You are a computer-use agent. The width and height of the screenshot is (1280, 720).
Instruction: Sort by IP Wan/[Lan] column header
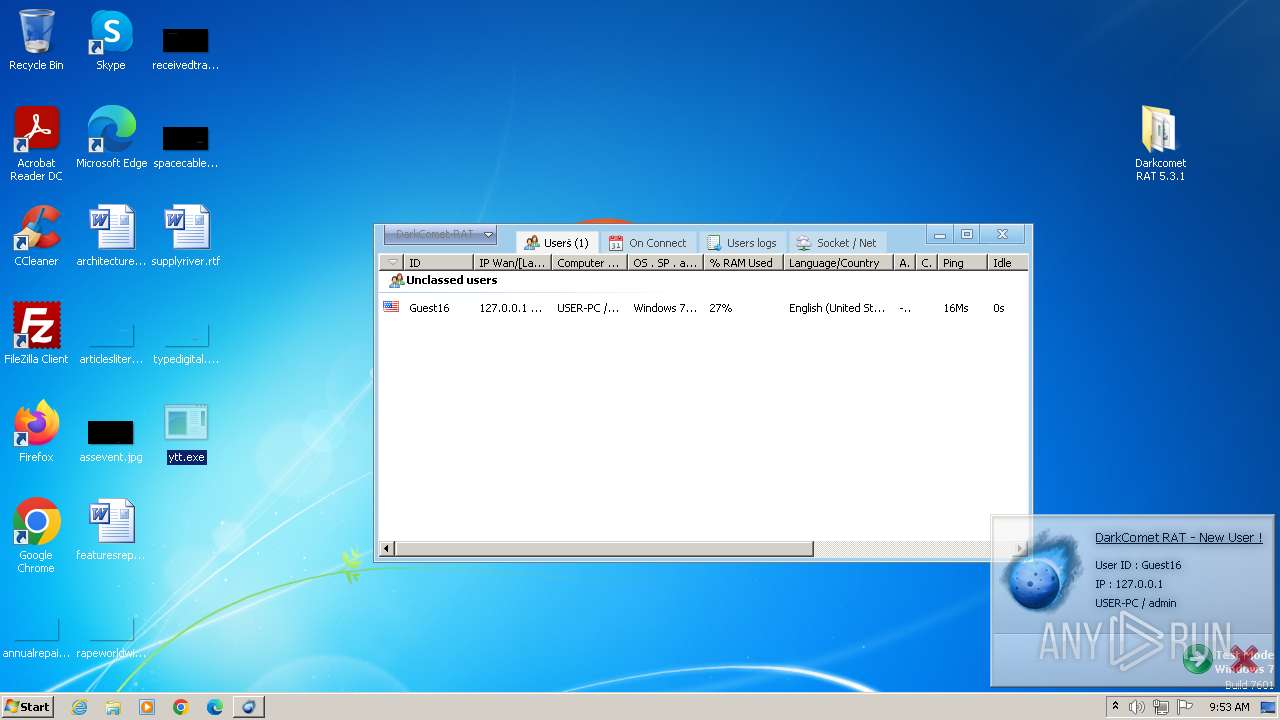512,263
